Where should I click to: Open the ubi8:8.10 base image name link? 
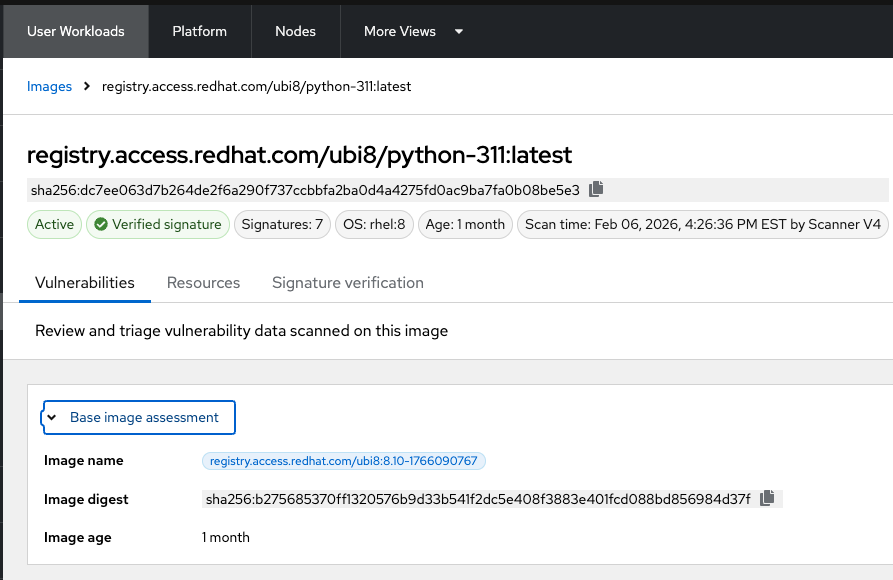pyautogui.click(x=344, y=461)
